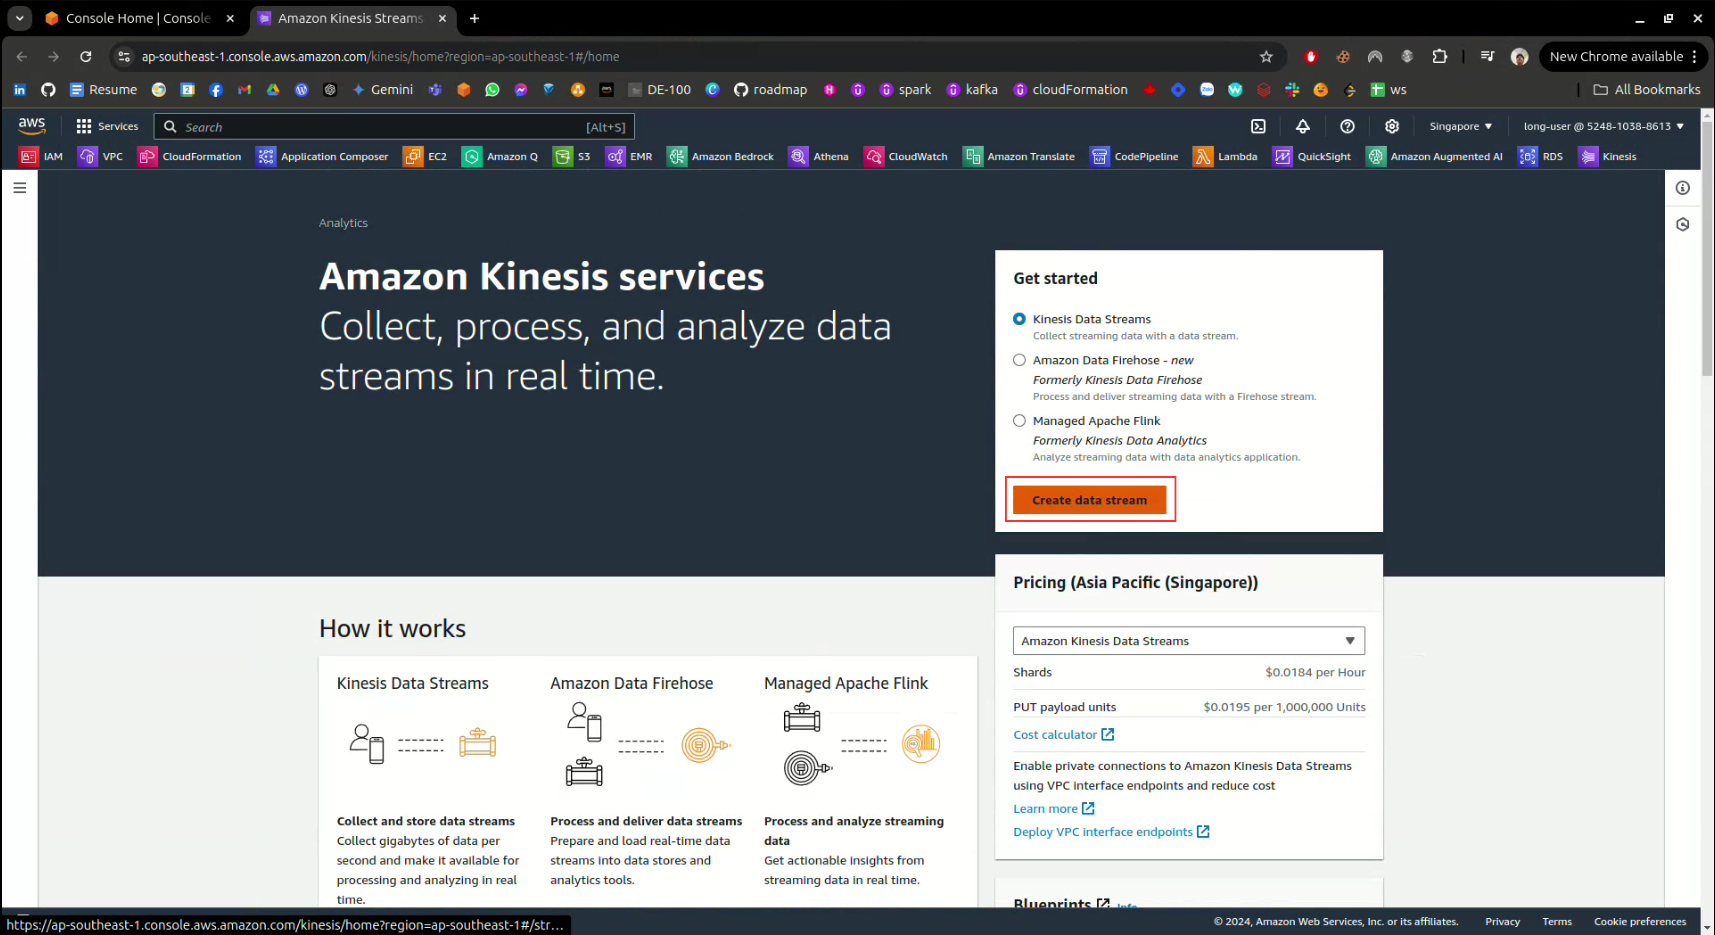Open the Lambda service shortcut
Screen dimensions: 1715x935
pos(1225,156)
